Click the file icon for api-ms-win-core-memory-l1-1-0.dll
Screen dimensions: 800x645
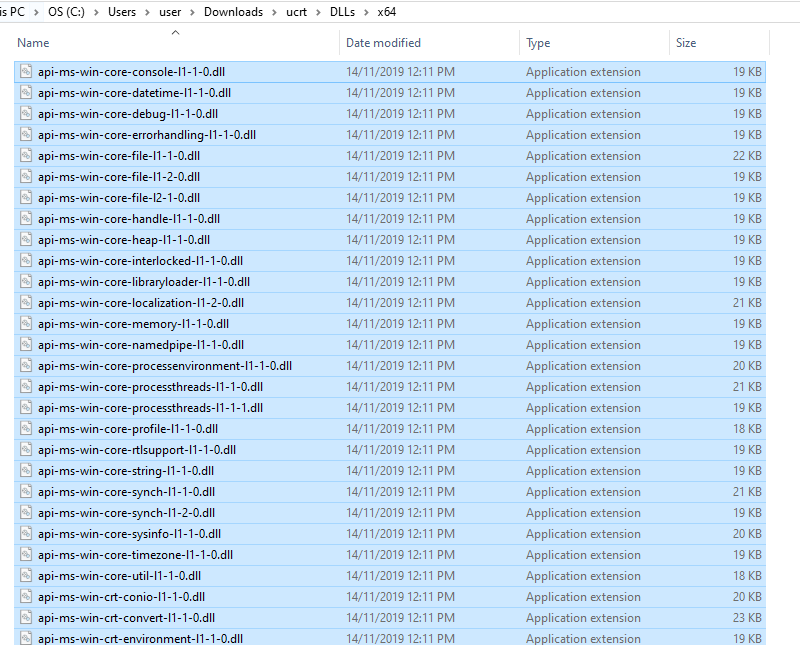26,324
